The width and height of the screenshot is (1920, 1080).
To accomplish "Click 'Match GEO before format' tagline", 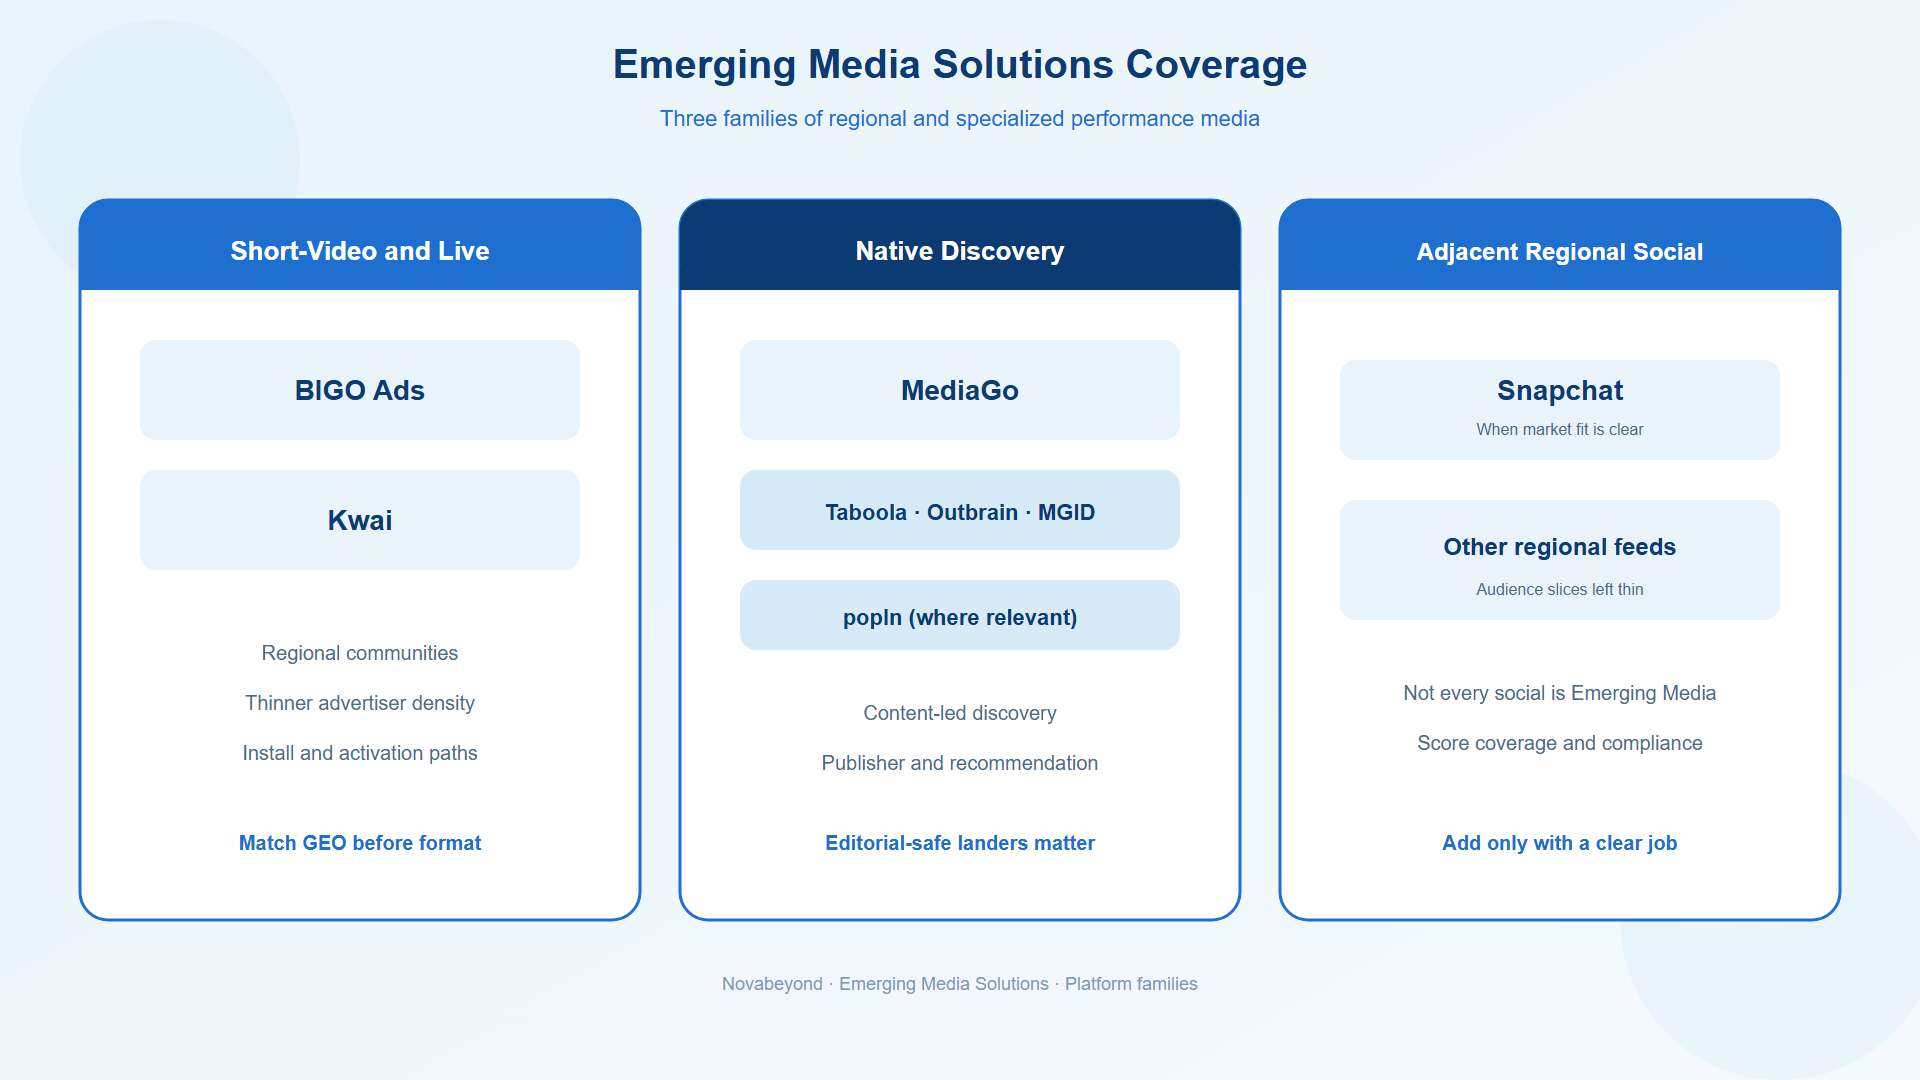I will 360,843.
